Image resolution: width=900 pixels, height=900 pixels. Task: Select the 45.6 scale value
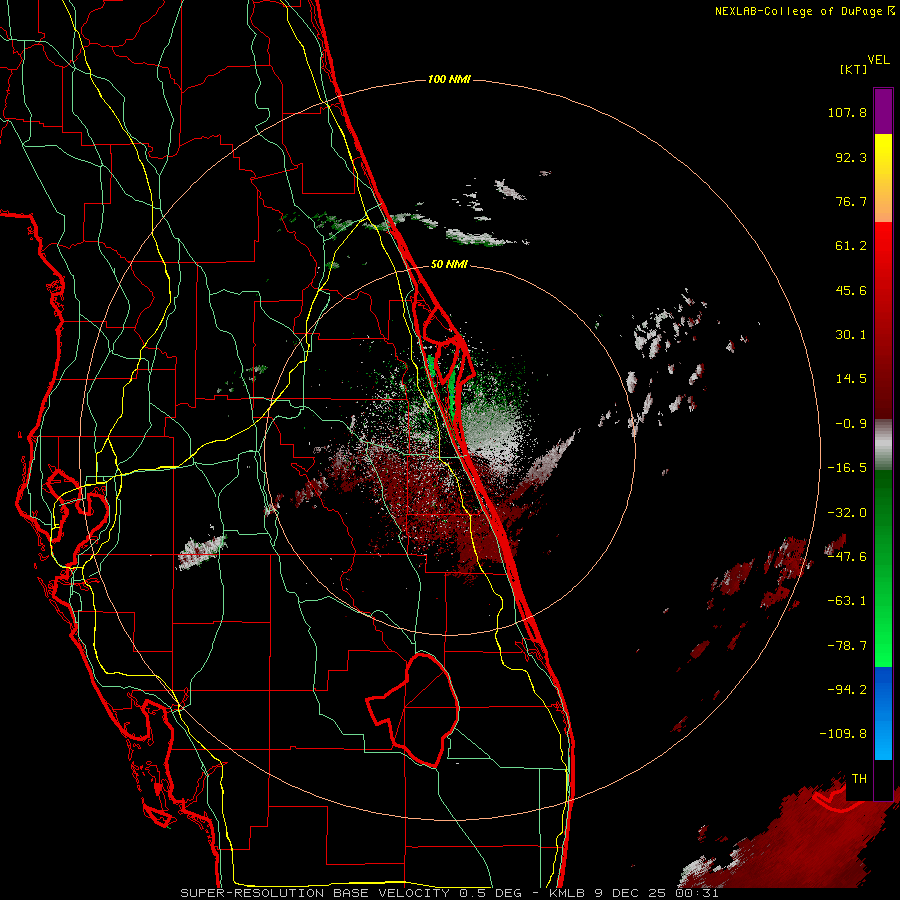[x=851, y=290]
